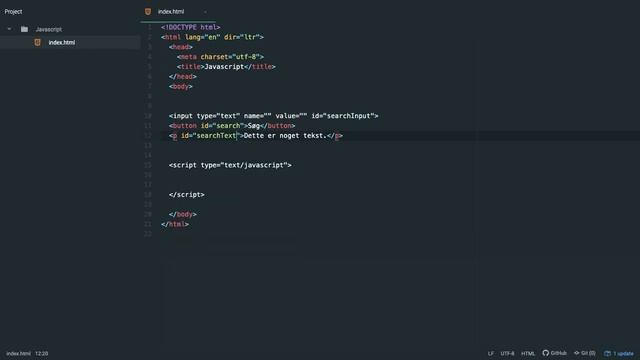
Task: Click the closing </script> tag
Action: pos(187,195)
